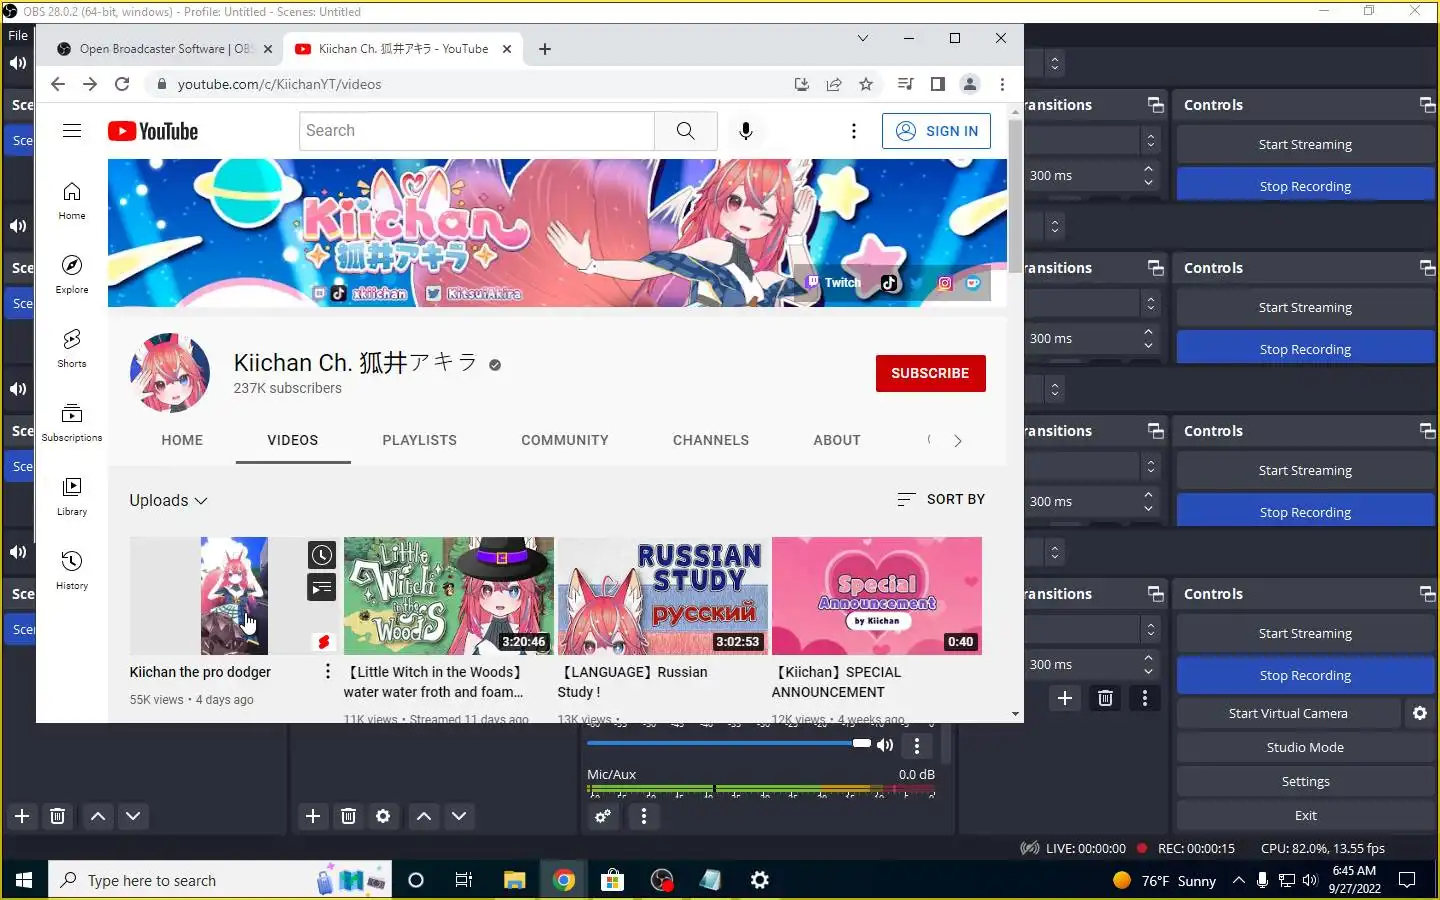1440x900 pixels.
Task: Bookmark this page with star icon
Action: pyautogui.click(x=866, y=84)
